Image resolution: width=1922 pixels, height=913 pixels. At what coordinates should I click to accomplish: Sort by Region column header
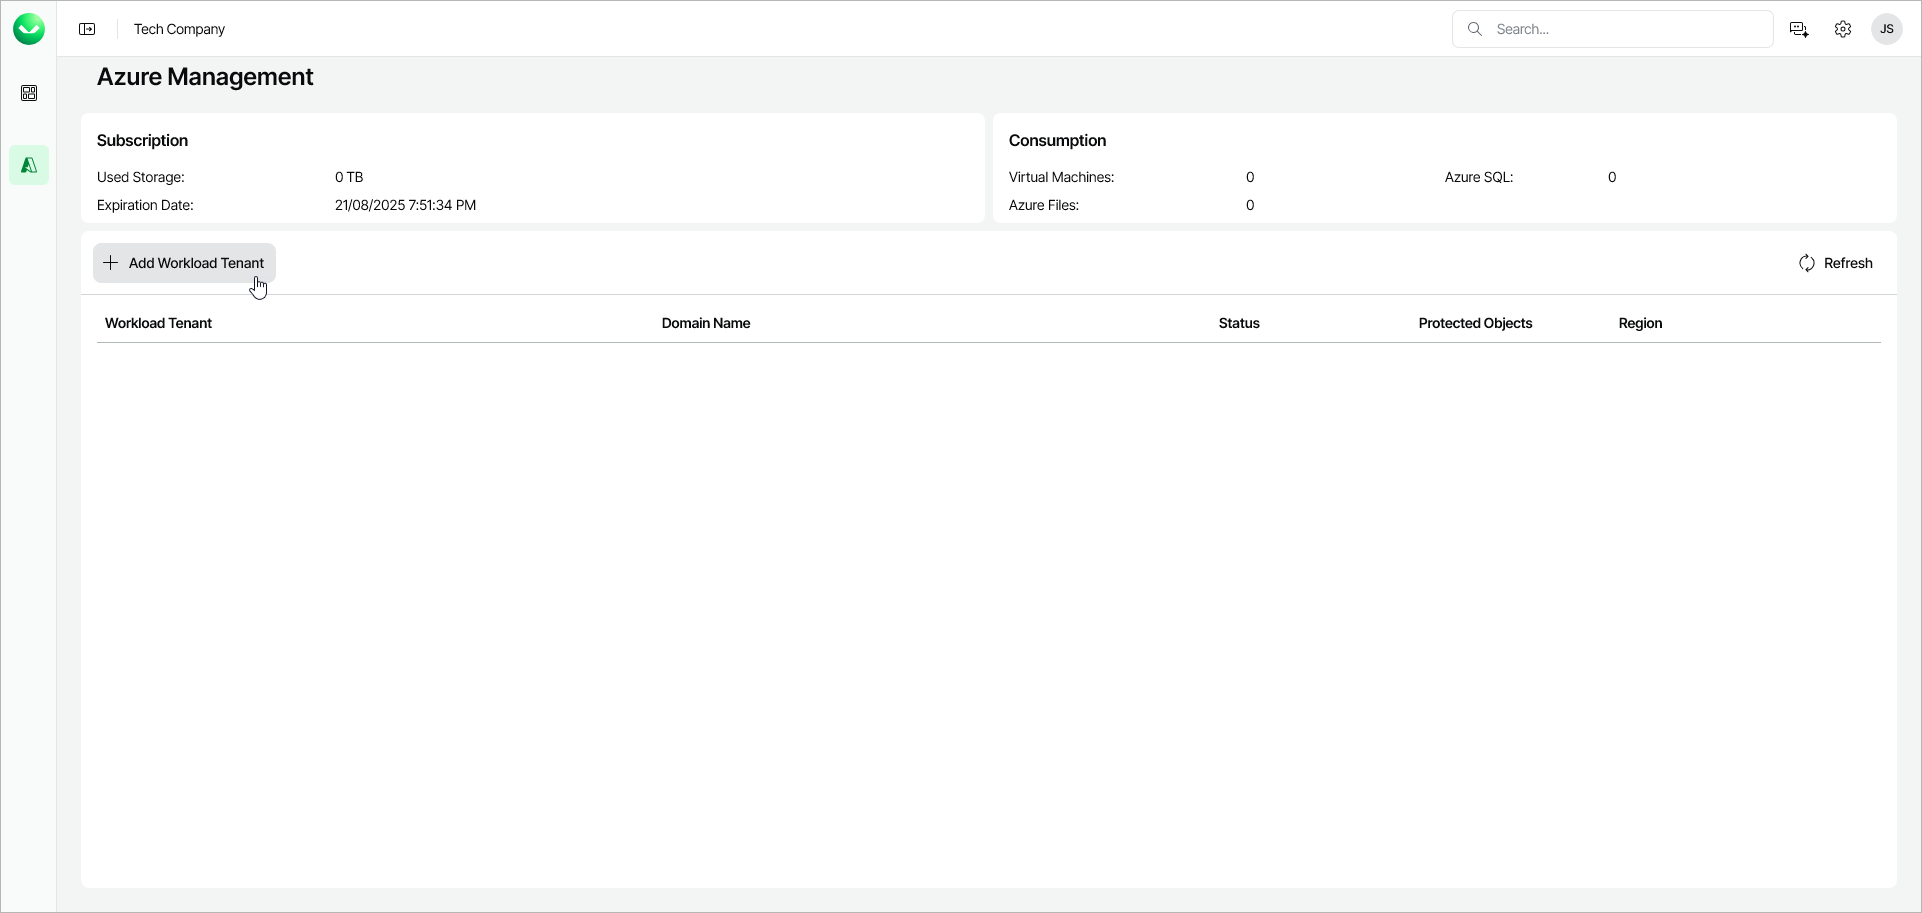click(1640, 323)
